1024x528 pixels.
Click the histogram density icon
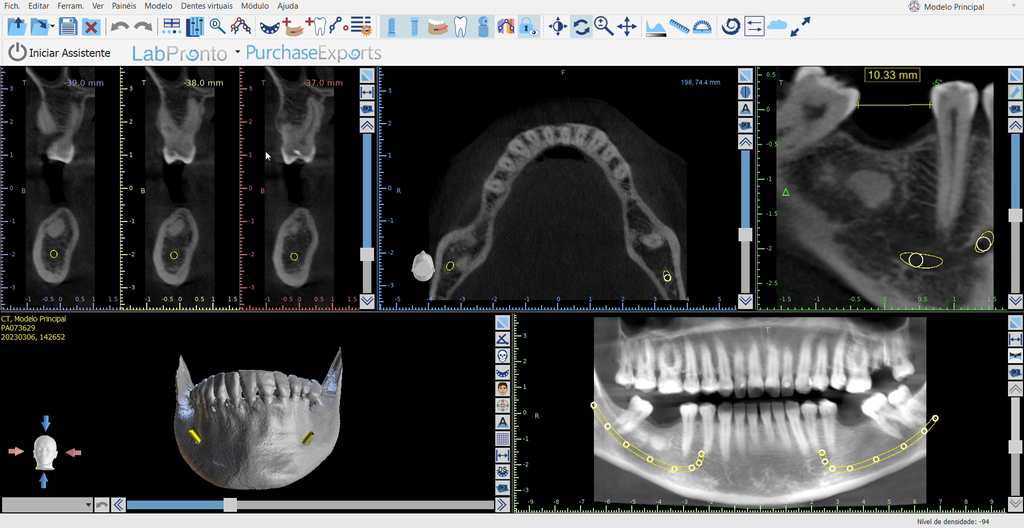[656, 27]
